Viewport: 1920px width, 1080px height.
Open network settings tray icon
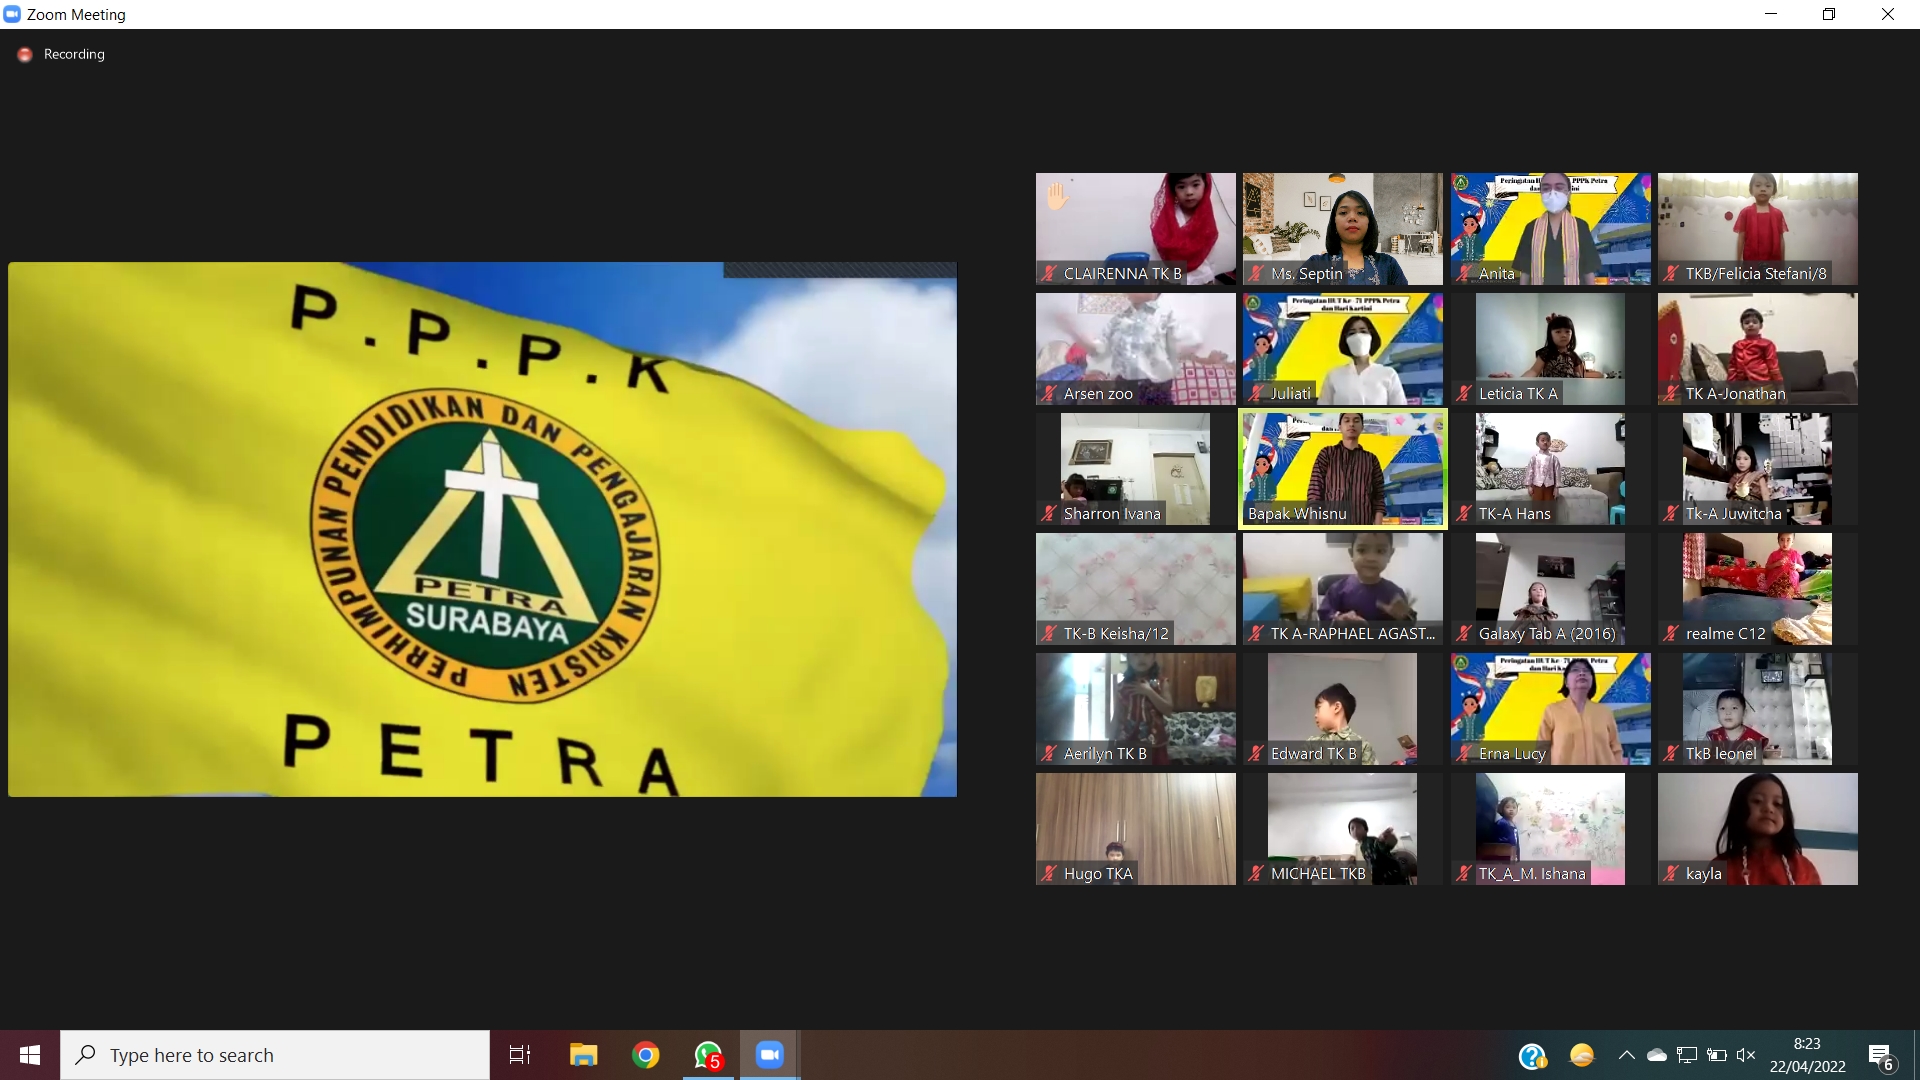[x=1687, y=1055]
